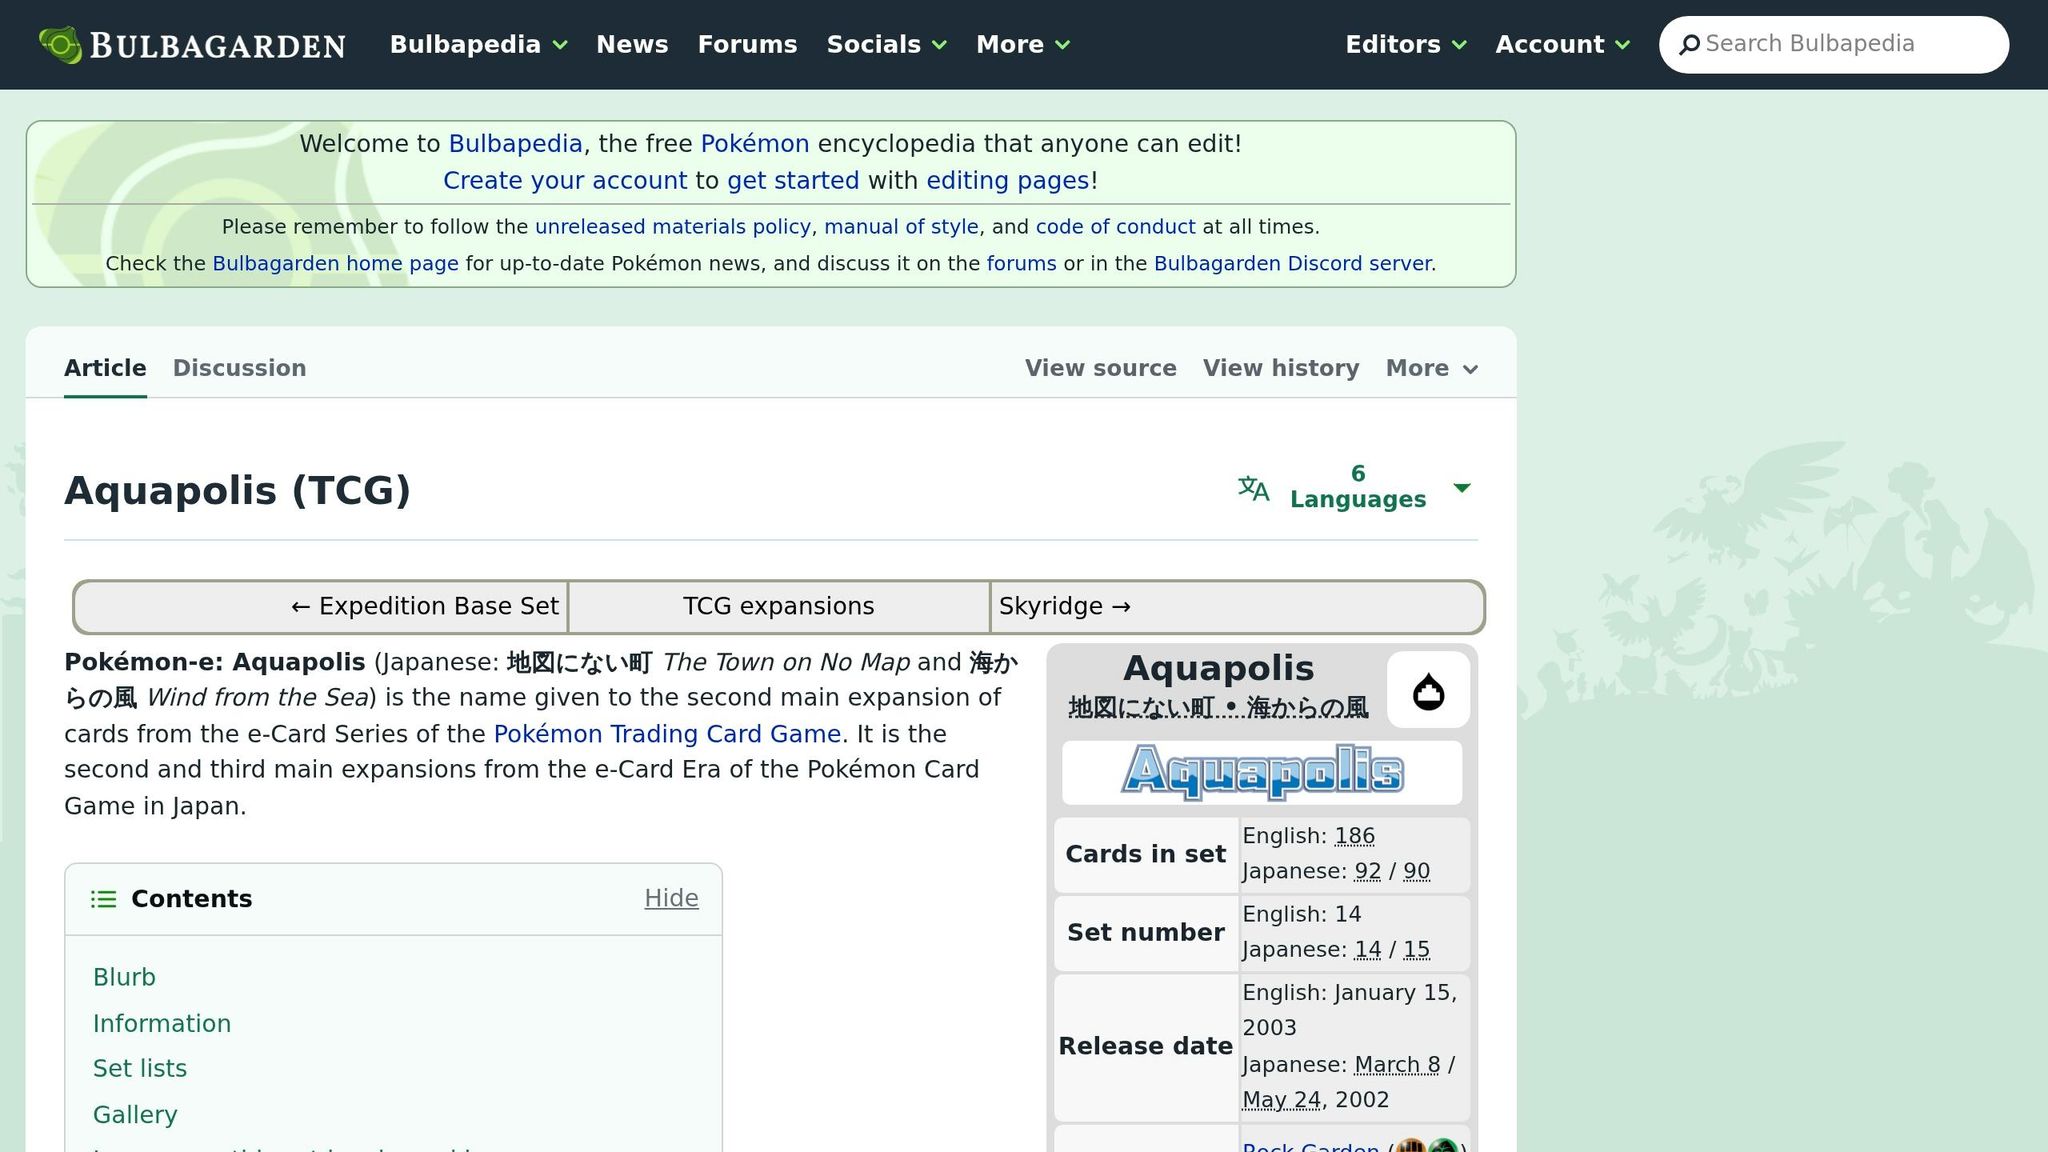This screenshot has width=2048, height=1152.
Task: Open the View source tab
Action: click(x=1100, y=368)
